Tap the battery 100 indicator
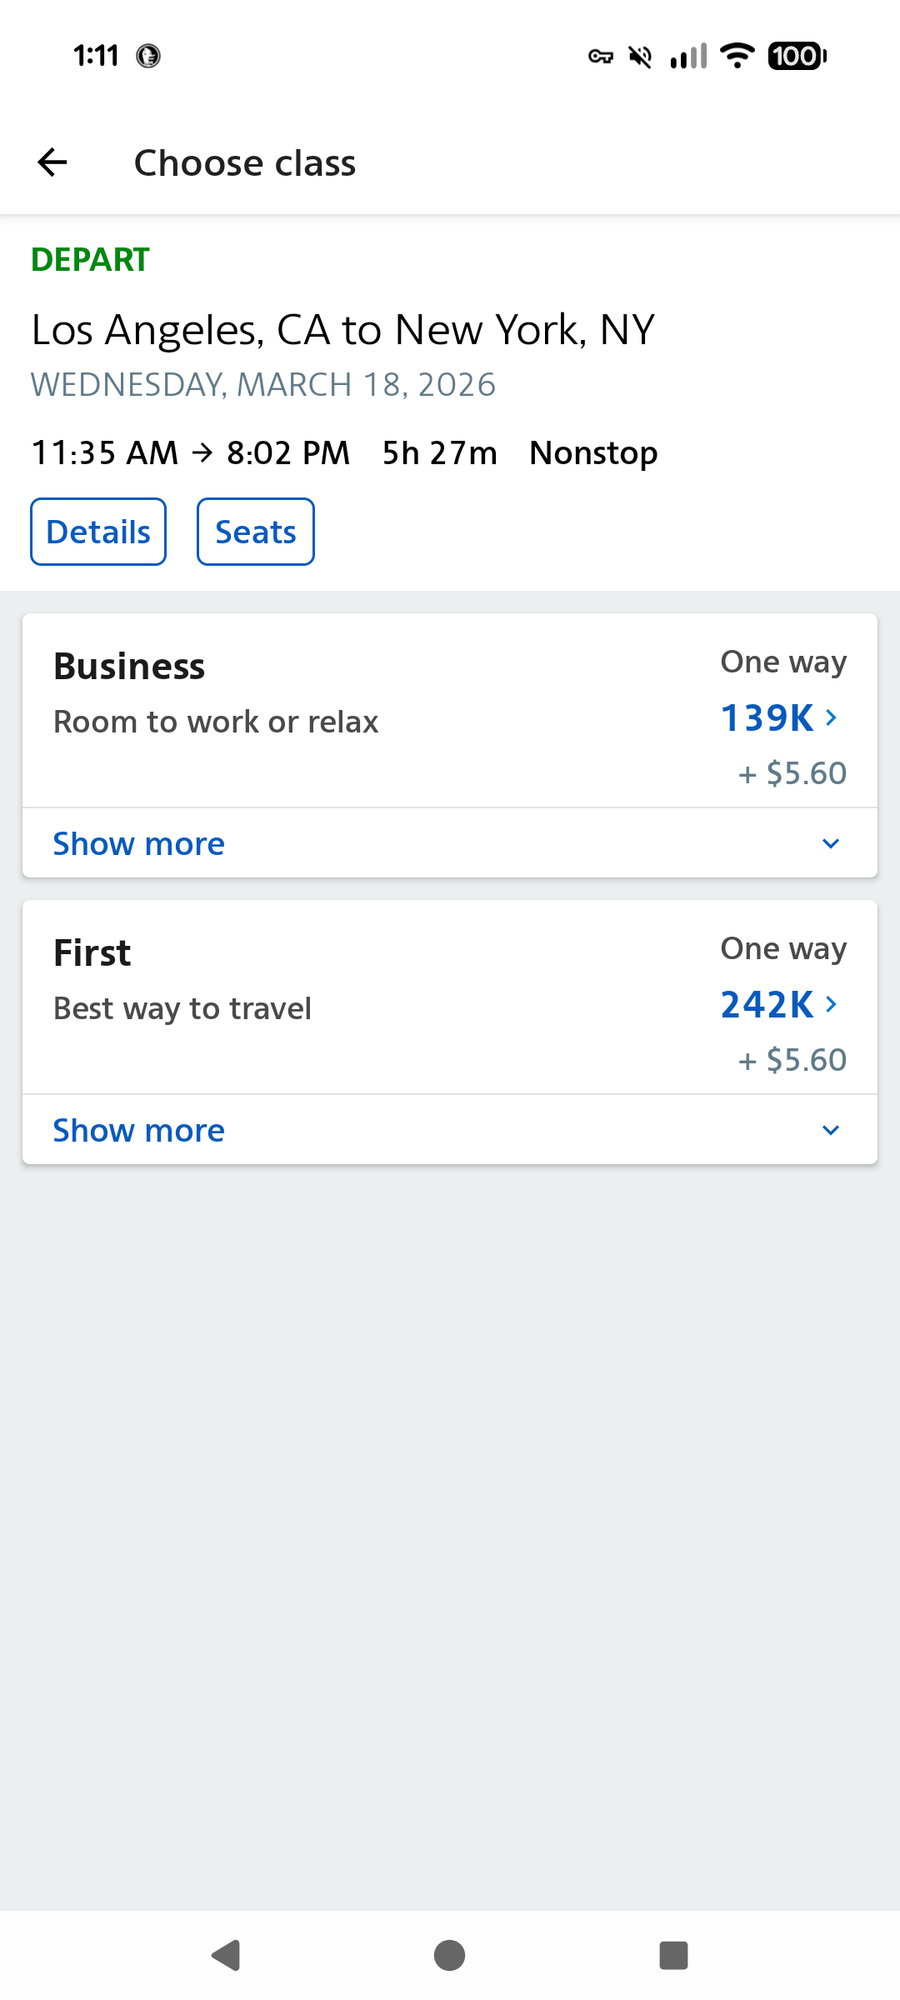This screenshot has width=900, height=2000. point(797,56)
